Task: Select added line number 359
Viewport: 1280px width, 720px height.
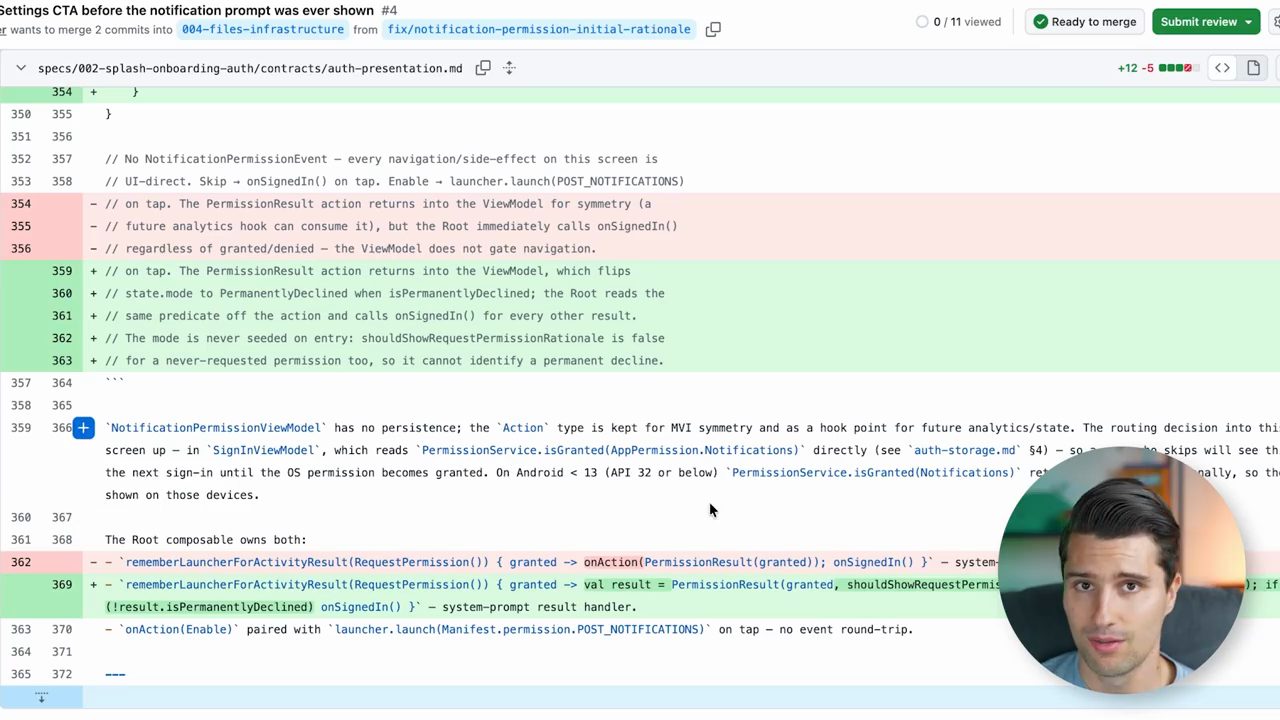Action: point(62,271)
